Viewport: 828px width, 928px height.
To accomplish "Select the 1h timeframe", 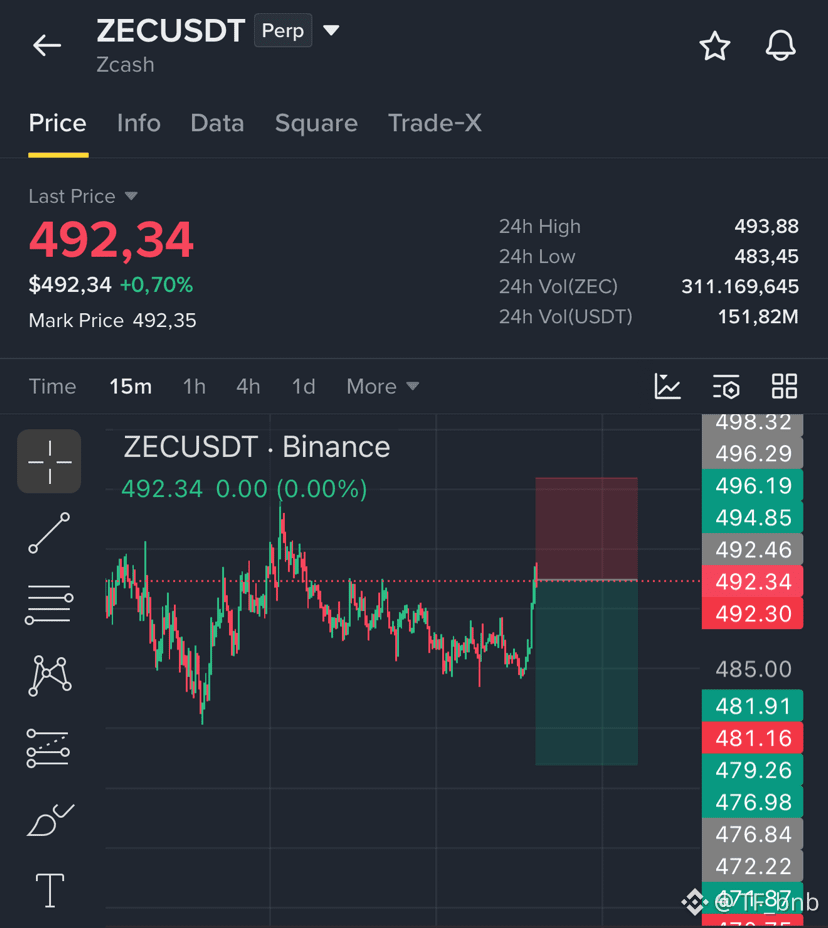I will click(194, 386).
